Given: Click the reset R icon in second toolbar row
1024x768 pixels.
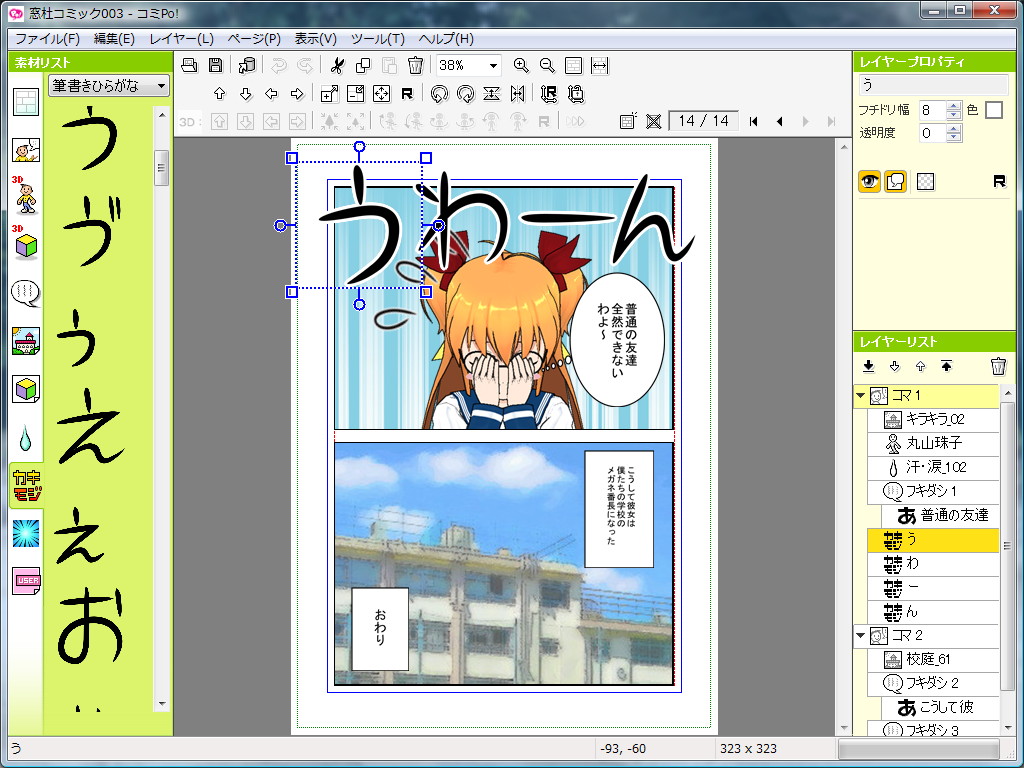Looking at the screenshot, I should [408, 93].
